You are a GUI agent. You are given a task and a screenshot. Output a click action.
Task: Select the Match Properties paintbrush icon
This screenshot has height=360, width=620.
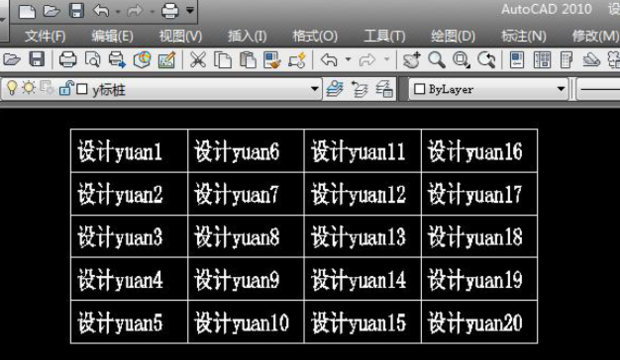[x=272, y=60]
